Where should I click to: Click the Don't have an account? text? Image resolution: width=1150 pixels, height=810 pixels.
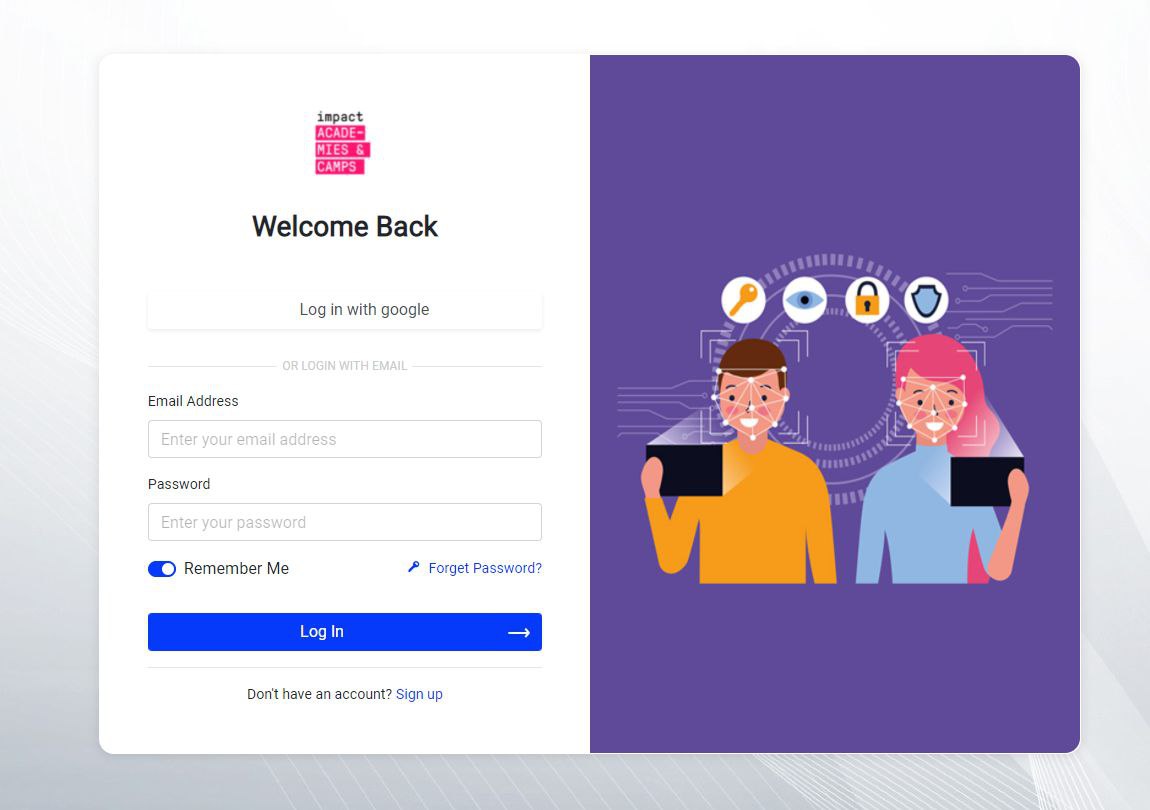pyautogui.click(x=319, y=694)
